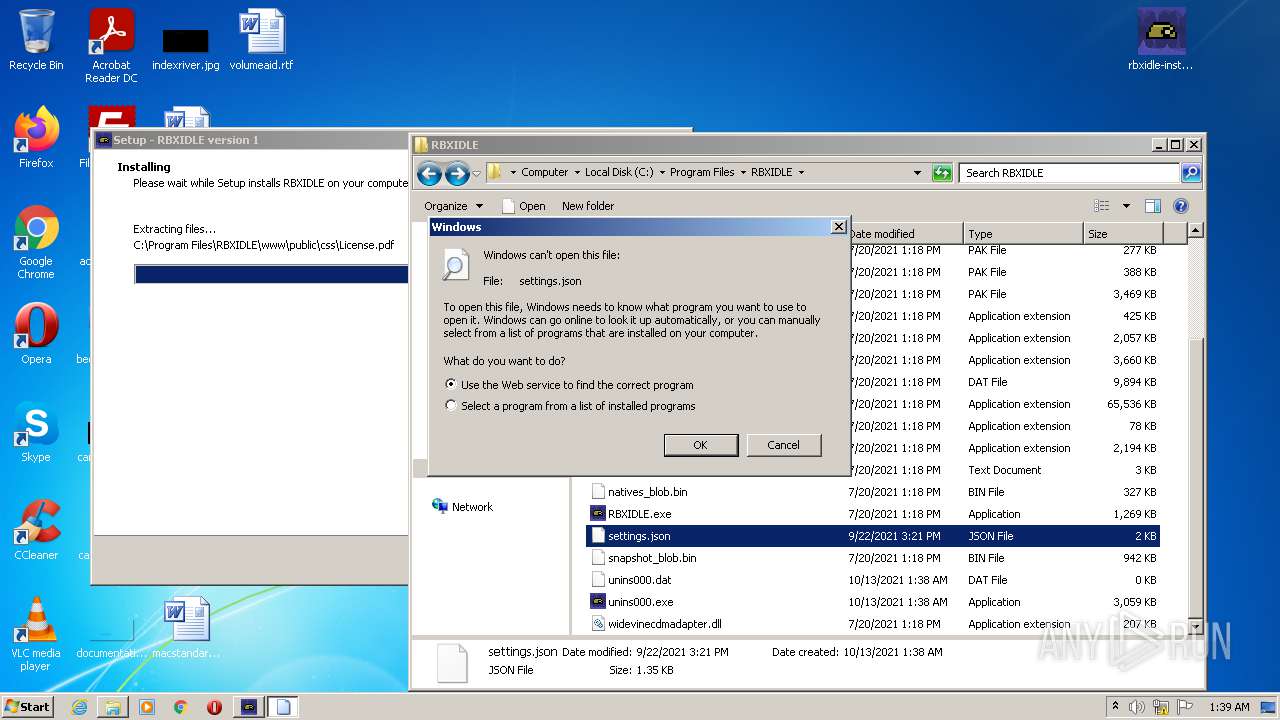Open Skype desktop shortcut
Image resolution: width=1280 pixels, height=720 pixels.
pos(36,432)
